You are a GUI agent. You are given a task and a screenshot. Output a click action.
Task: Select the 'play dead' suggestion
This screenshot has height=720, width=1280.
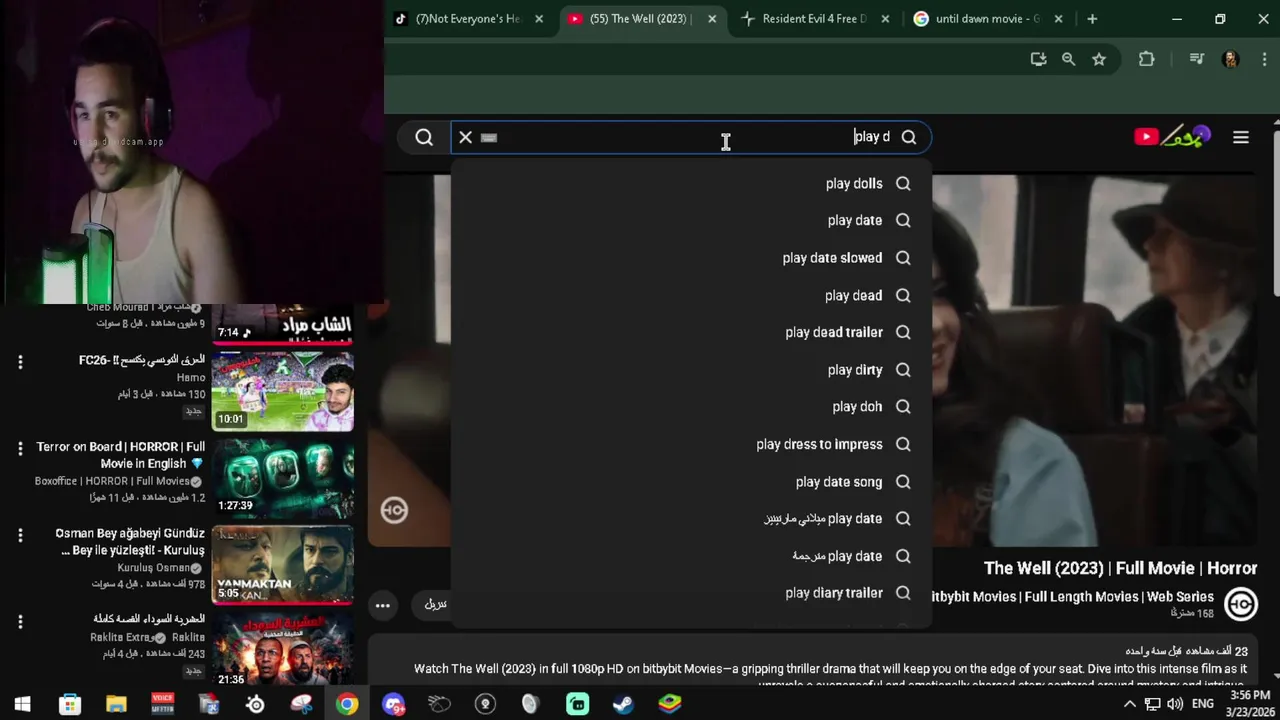pos(691,295)
